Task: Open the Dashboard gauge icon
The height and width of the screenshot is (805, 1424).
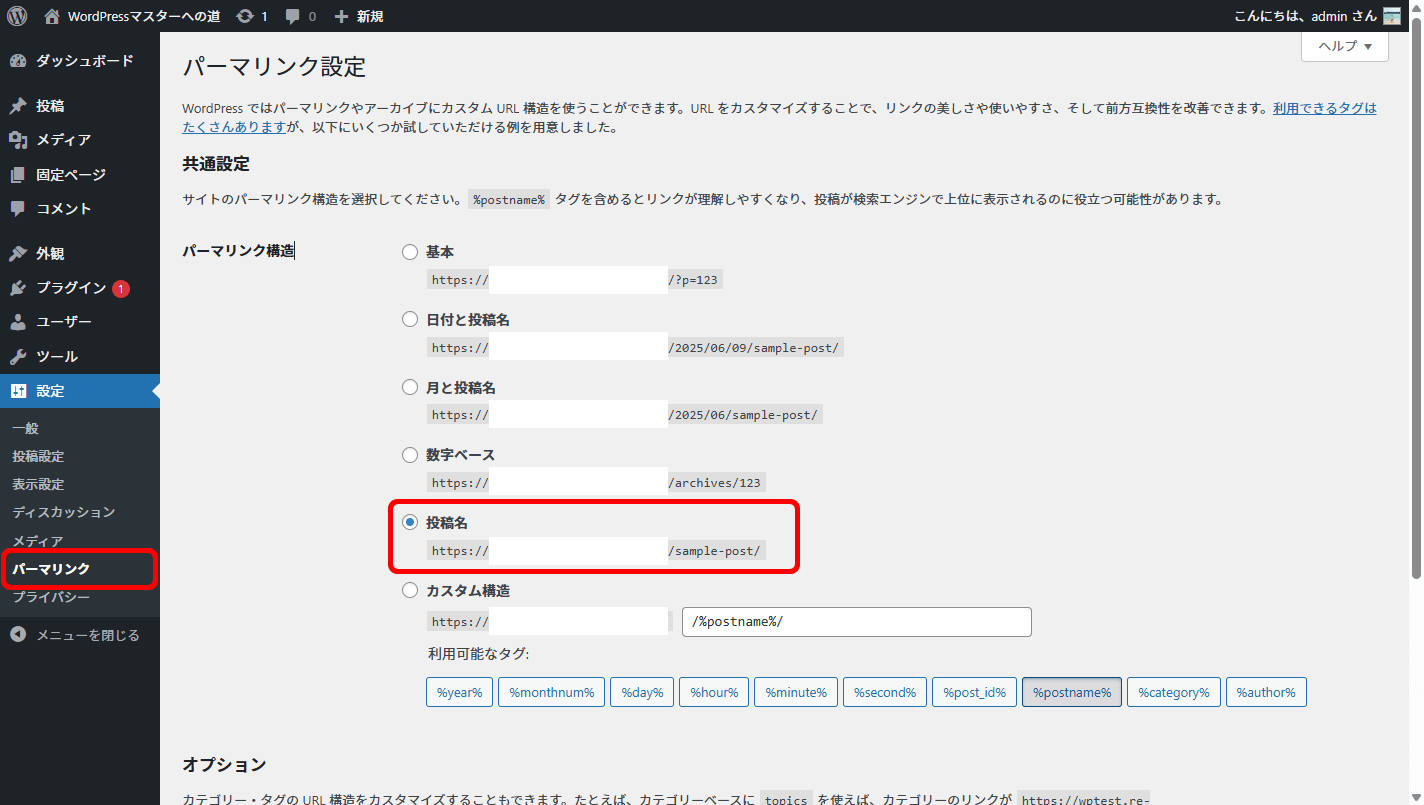Action: 18,61
